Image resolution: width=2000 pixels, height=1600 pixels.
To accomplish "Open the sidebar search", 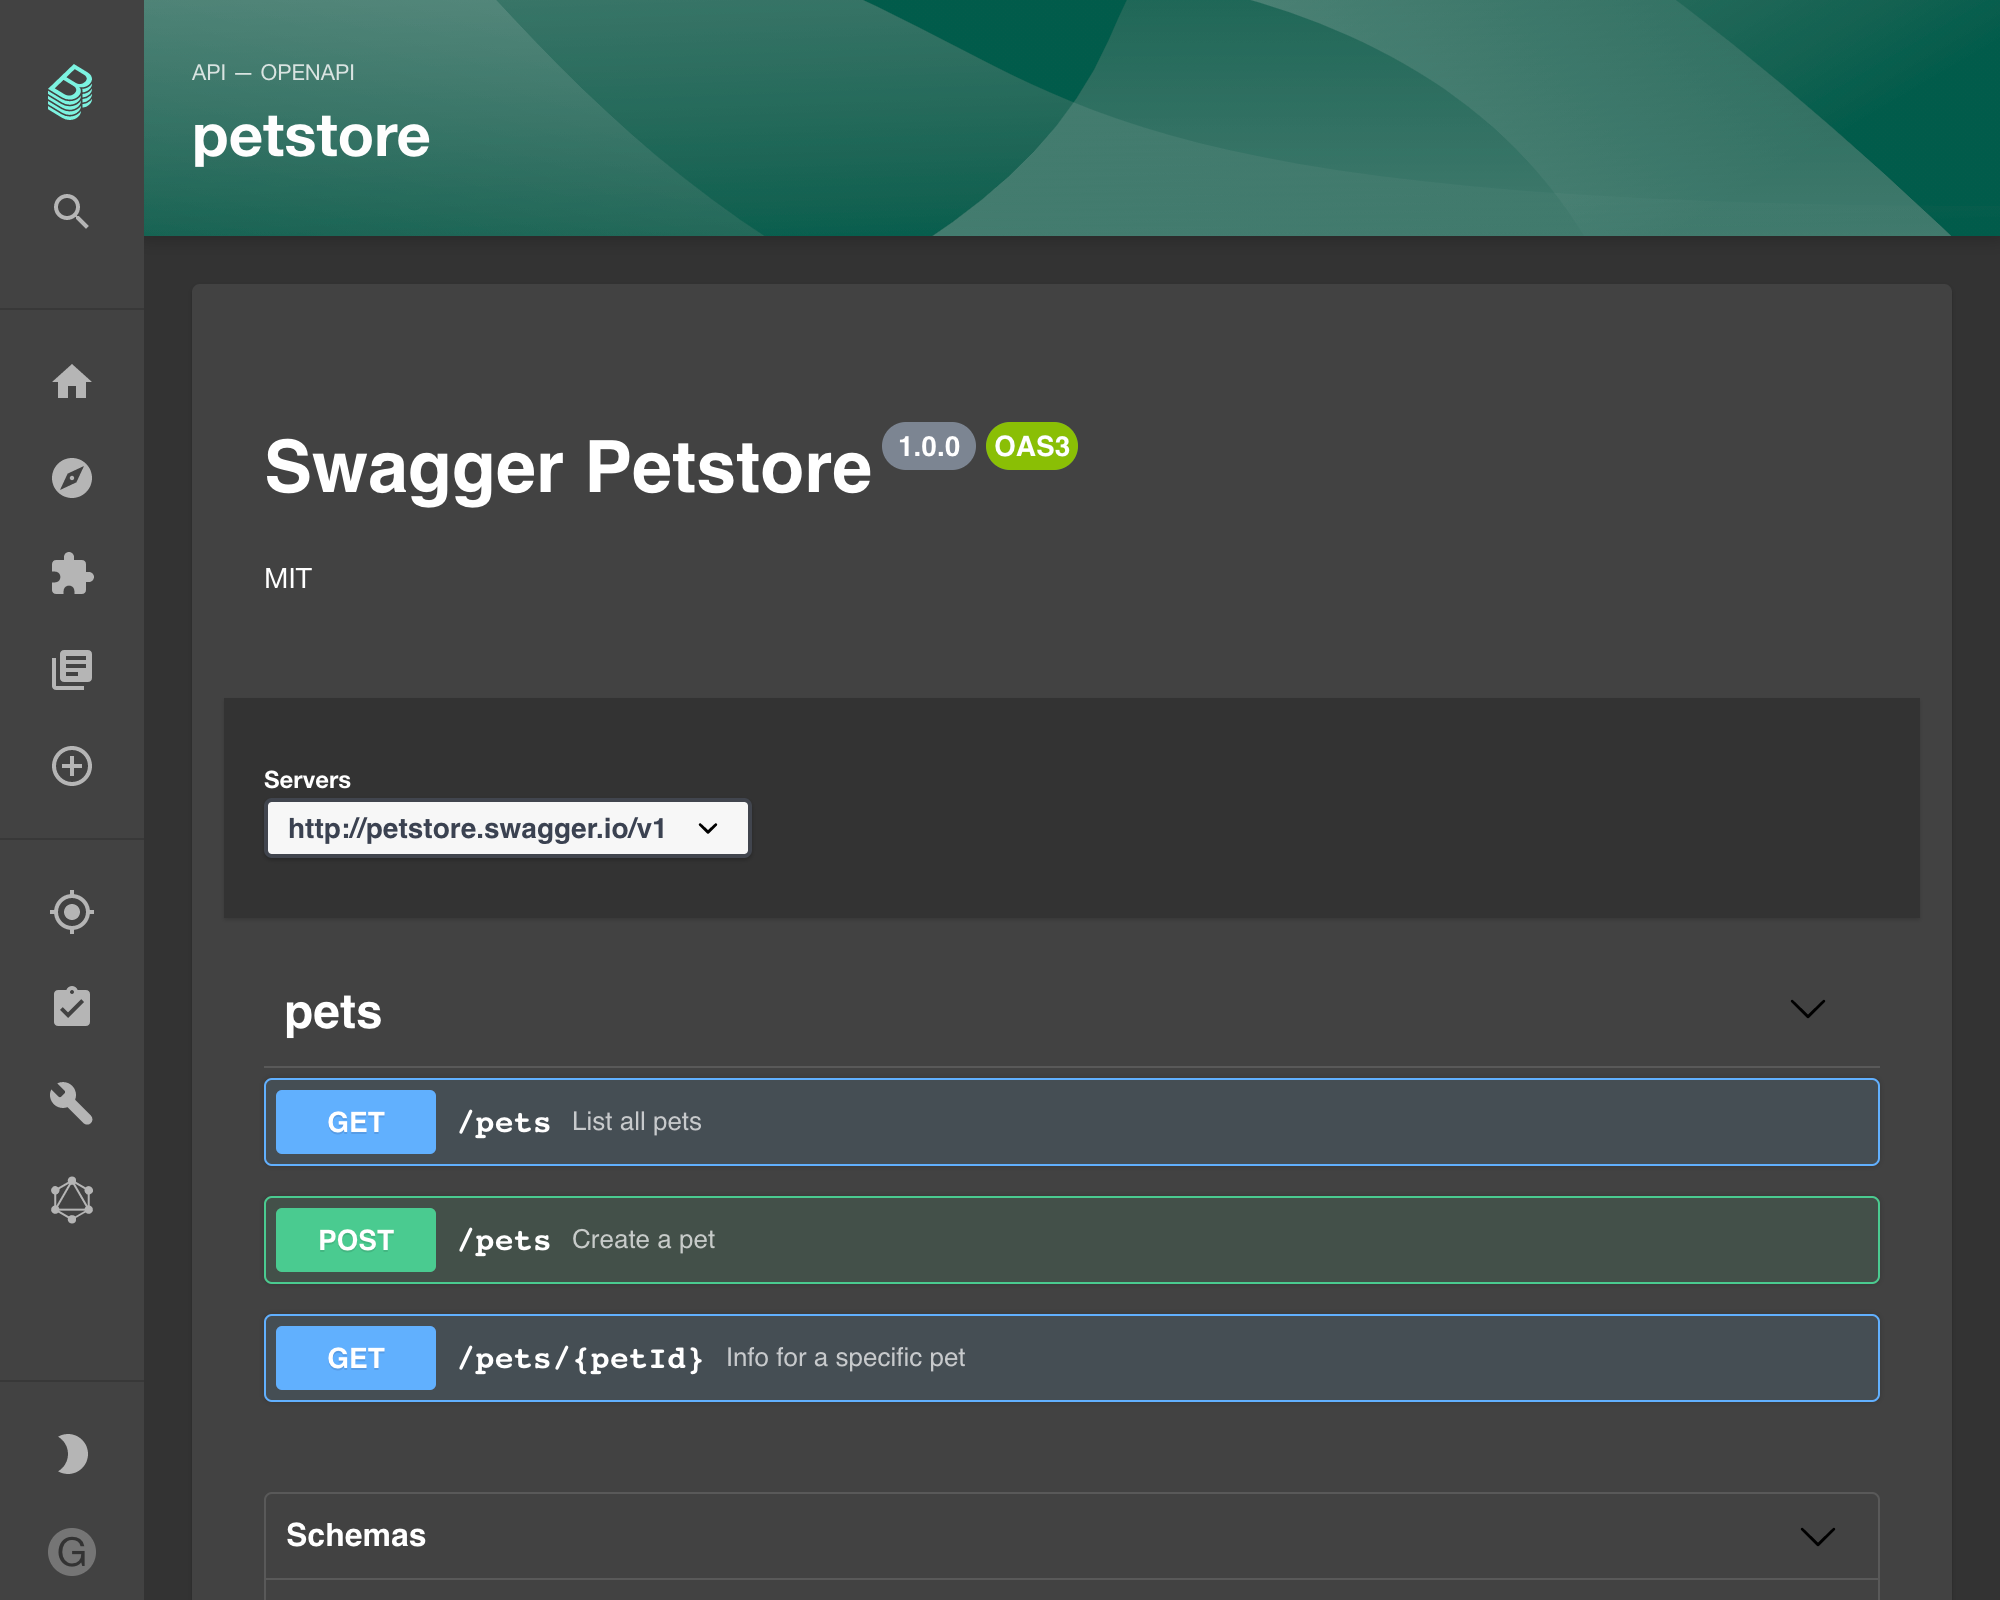I will click(71, 211).
